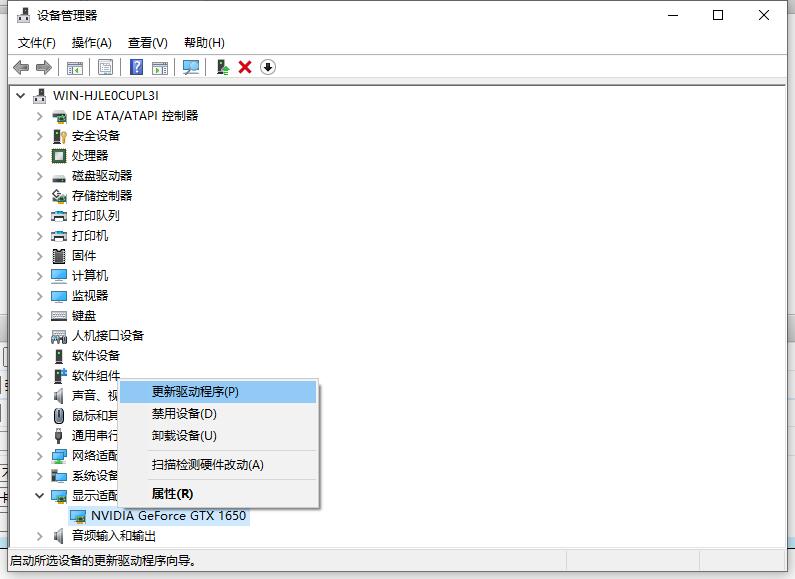Click the IDE ATA/ATAPI controller icon
Screen dimensions: 795x579
pyautogui.click(x=59, y=117)
